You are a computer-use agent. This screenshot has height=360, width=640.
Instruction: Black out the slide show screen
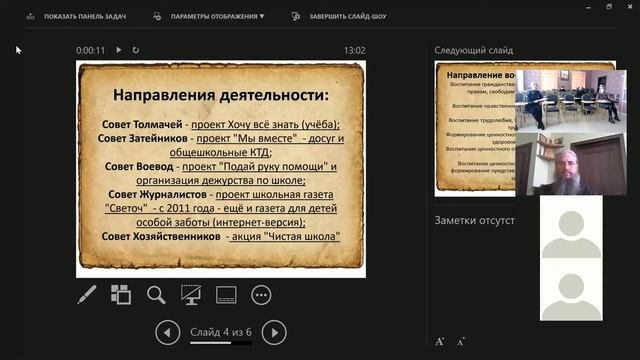pos(191,295)
